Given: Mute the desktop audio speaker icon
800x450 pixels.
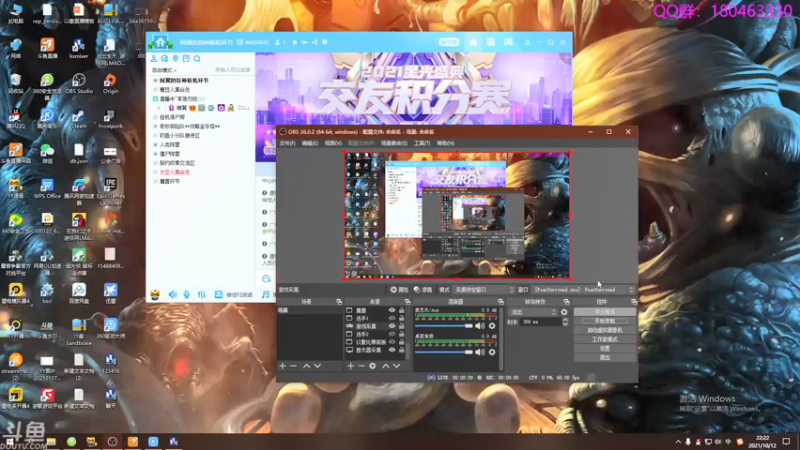Looking at the screenshot, I should click(480, 352).
